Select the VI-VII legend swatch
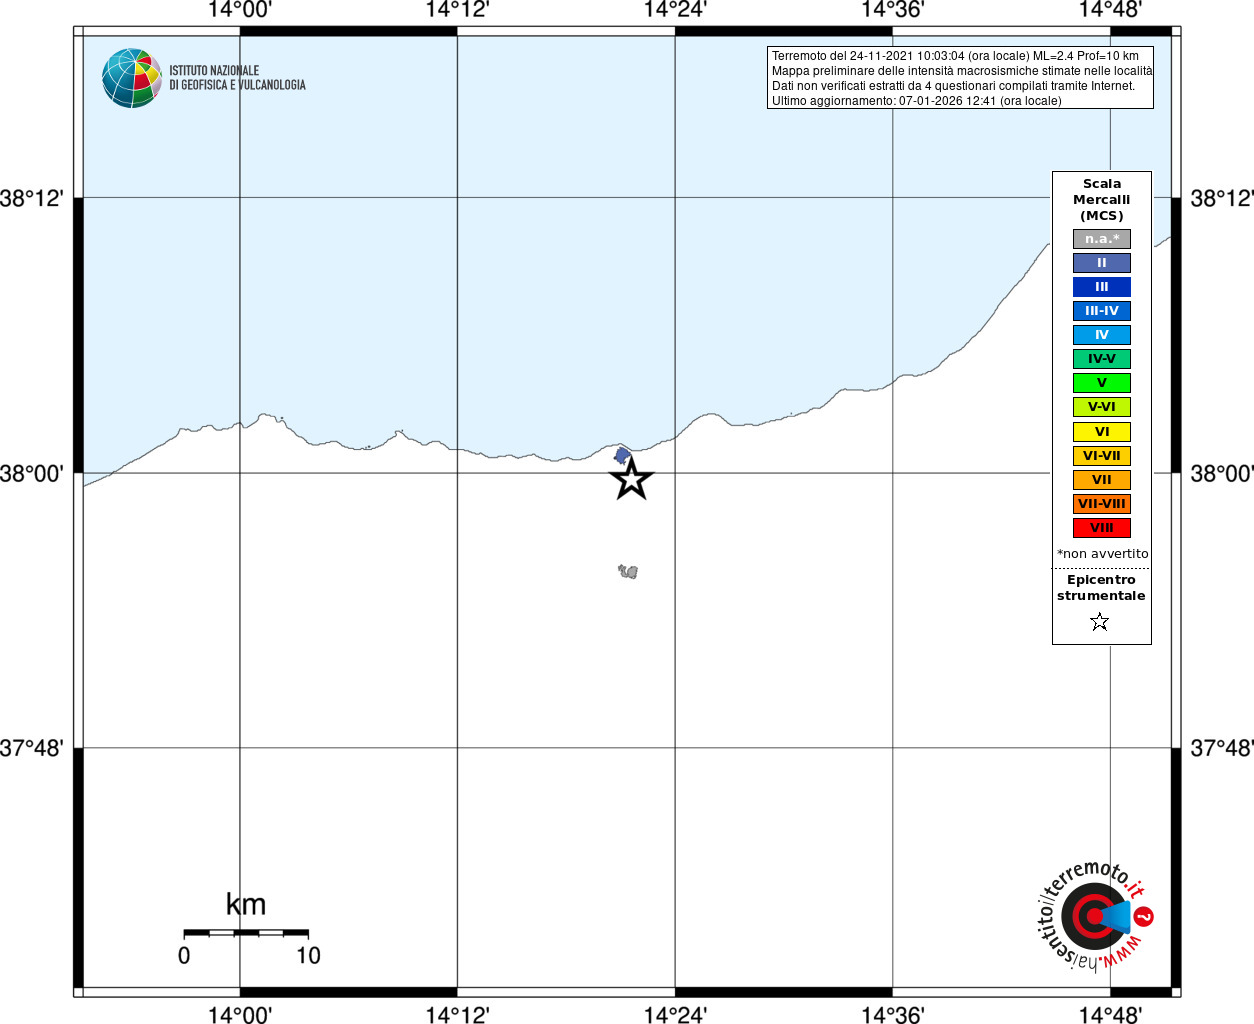 (1102, 456)
